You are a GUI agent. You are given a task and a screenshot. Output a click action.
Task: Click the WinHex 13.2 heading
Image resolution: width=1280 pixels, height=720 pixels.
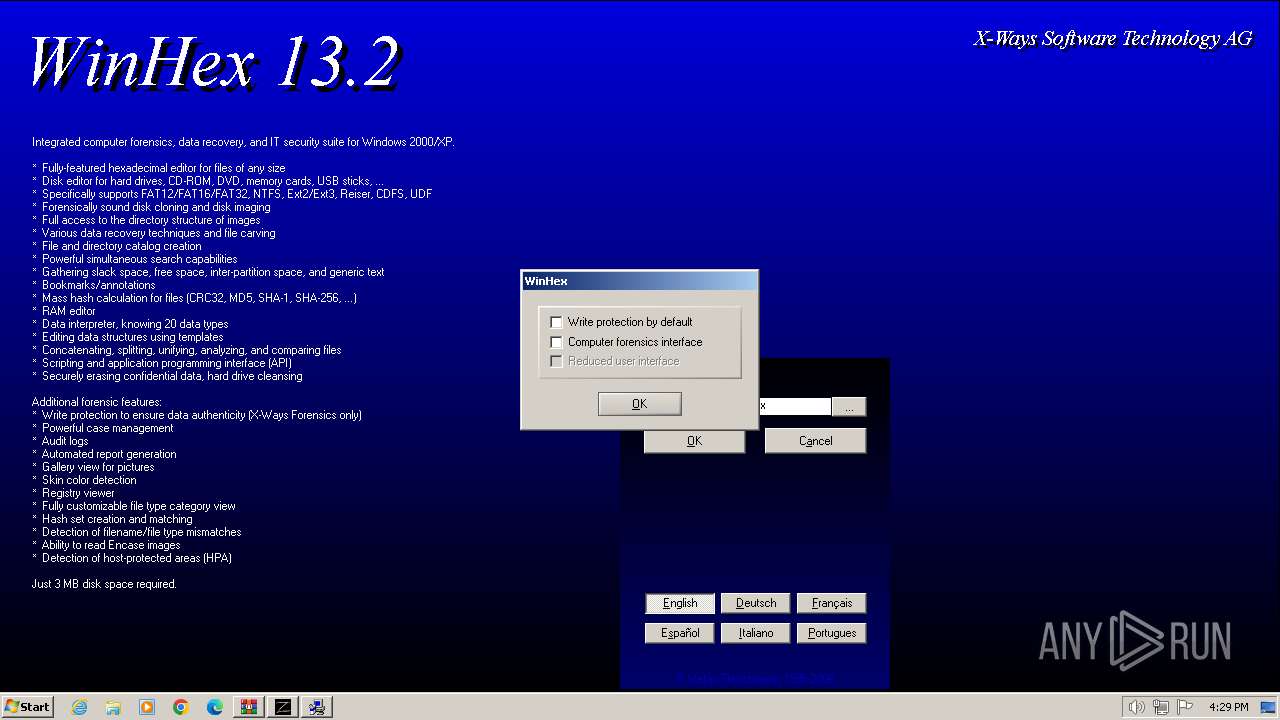(x=214, y=62)
